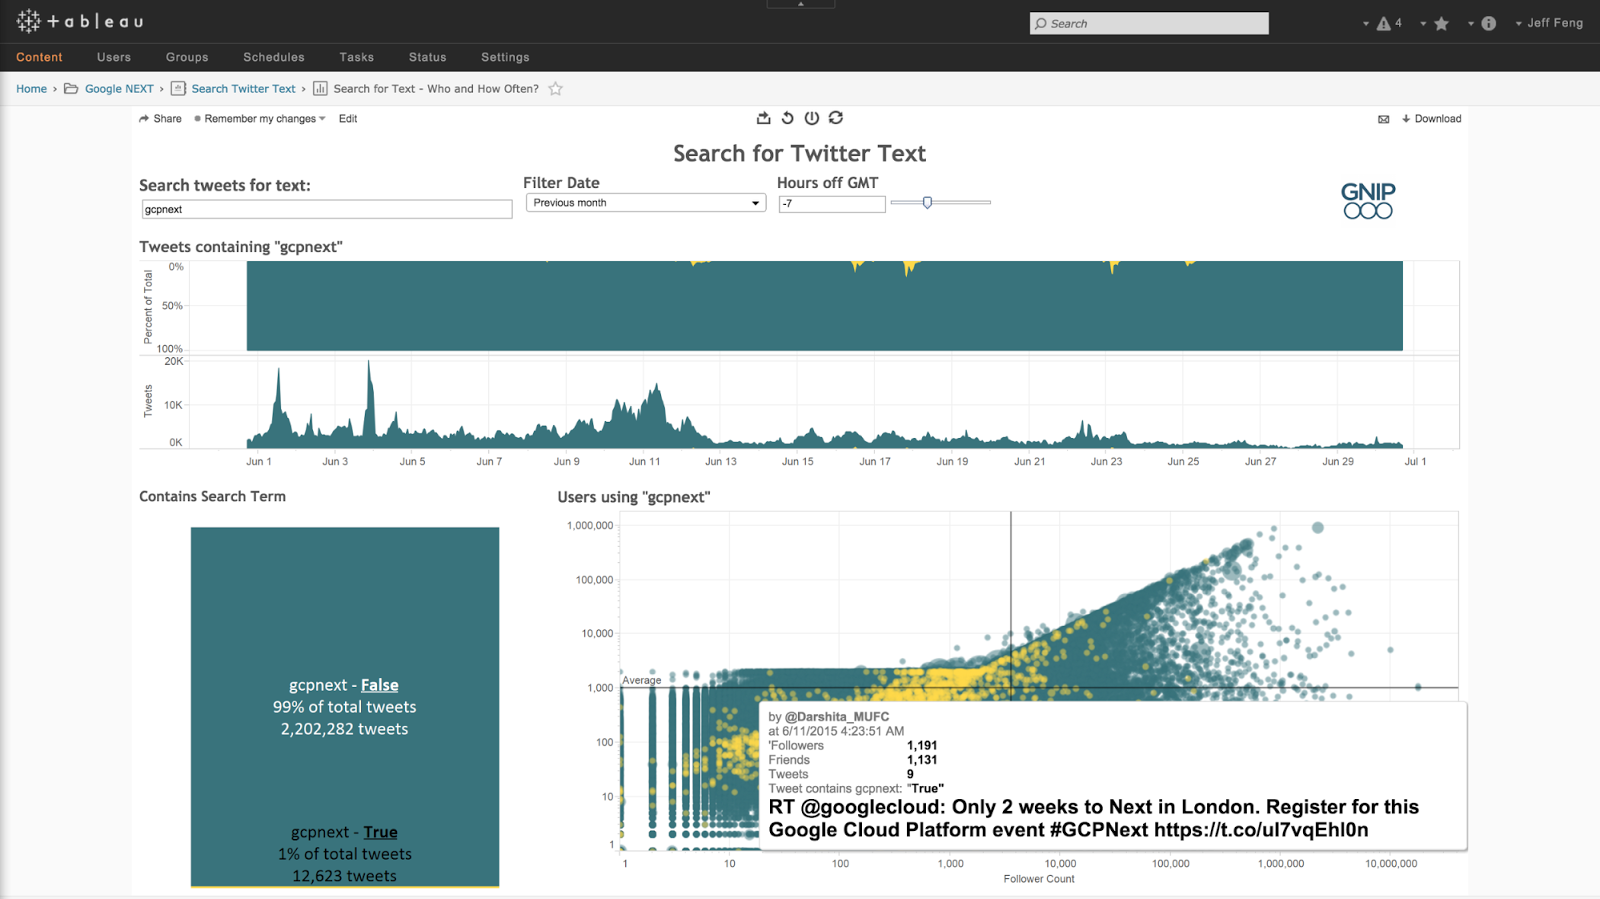This screenshot has height=899, width=1600.
Task: Click the revert arrow icon
Action: click(788, 118)
